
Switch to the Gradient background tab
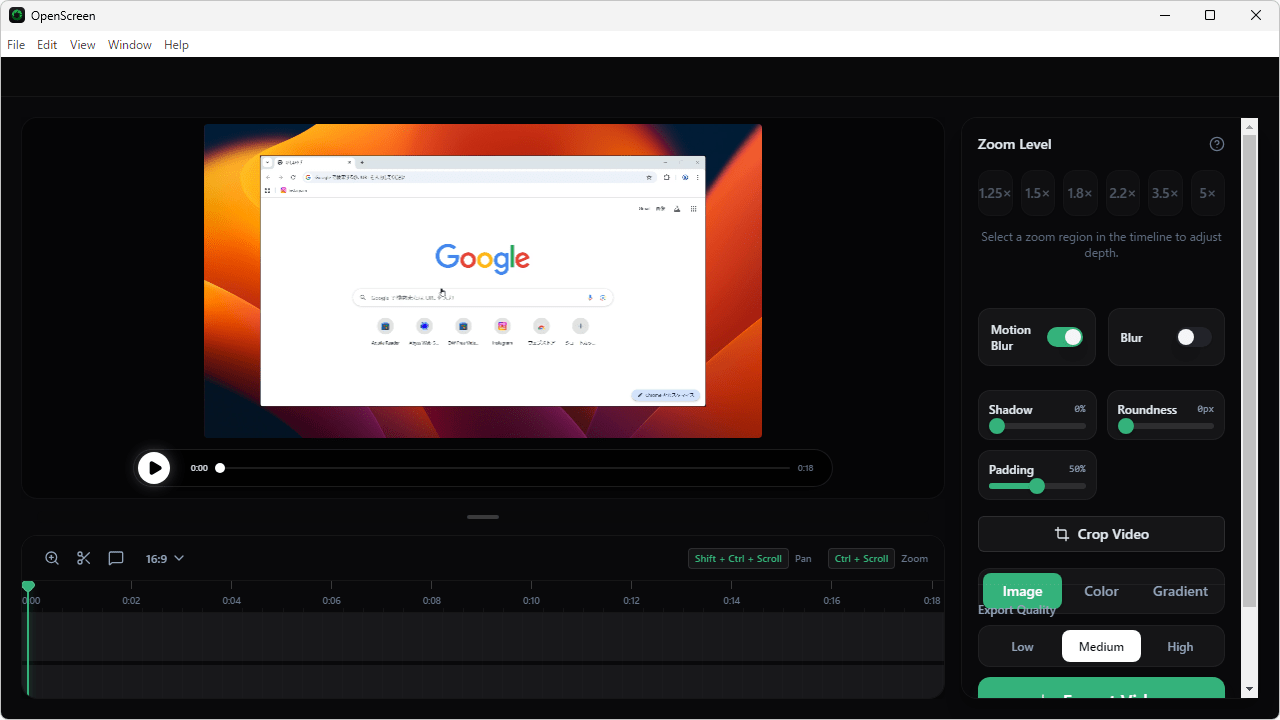[x=1180, y=591]
